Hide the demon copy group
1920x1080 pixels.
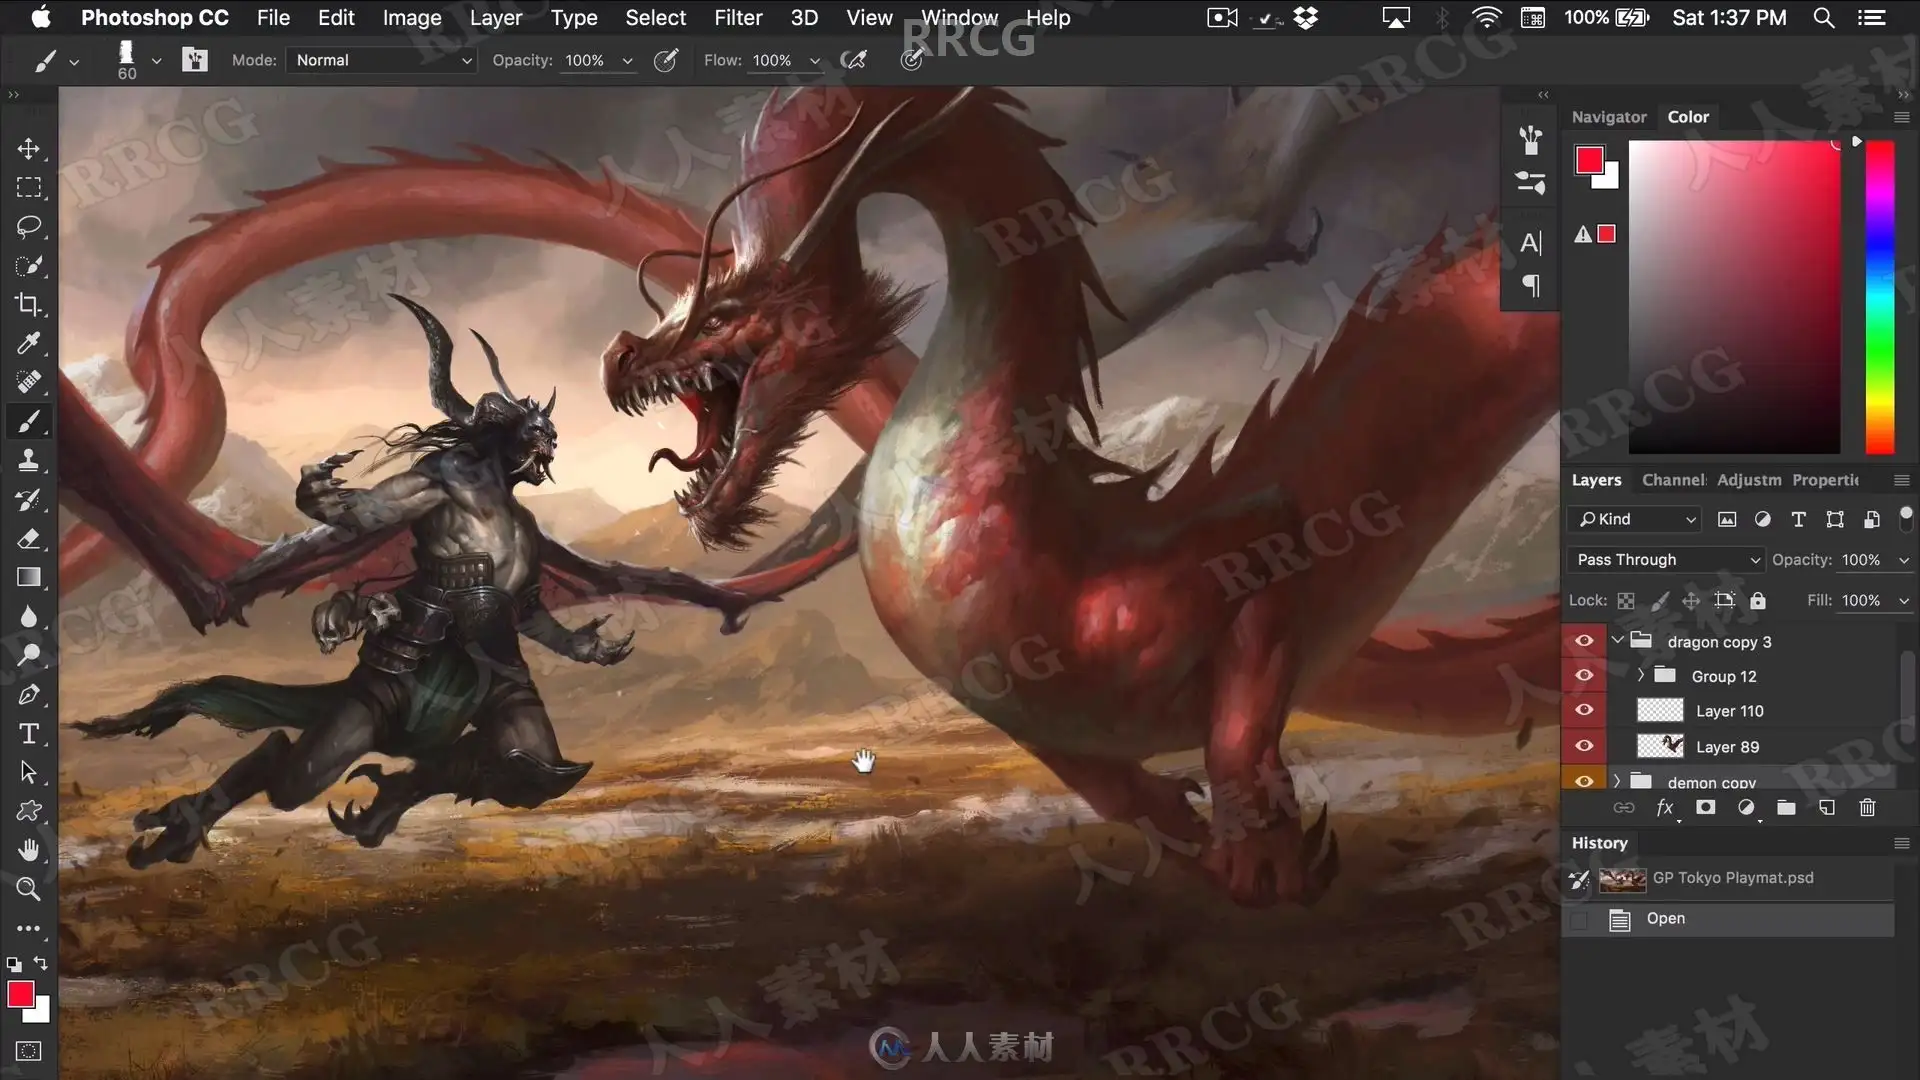coord(1584,781)
